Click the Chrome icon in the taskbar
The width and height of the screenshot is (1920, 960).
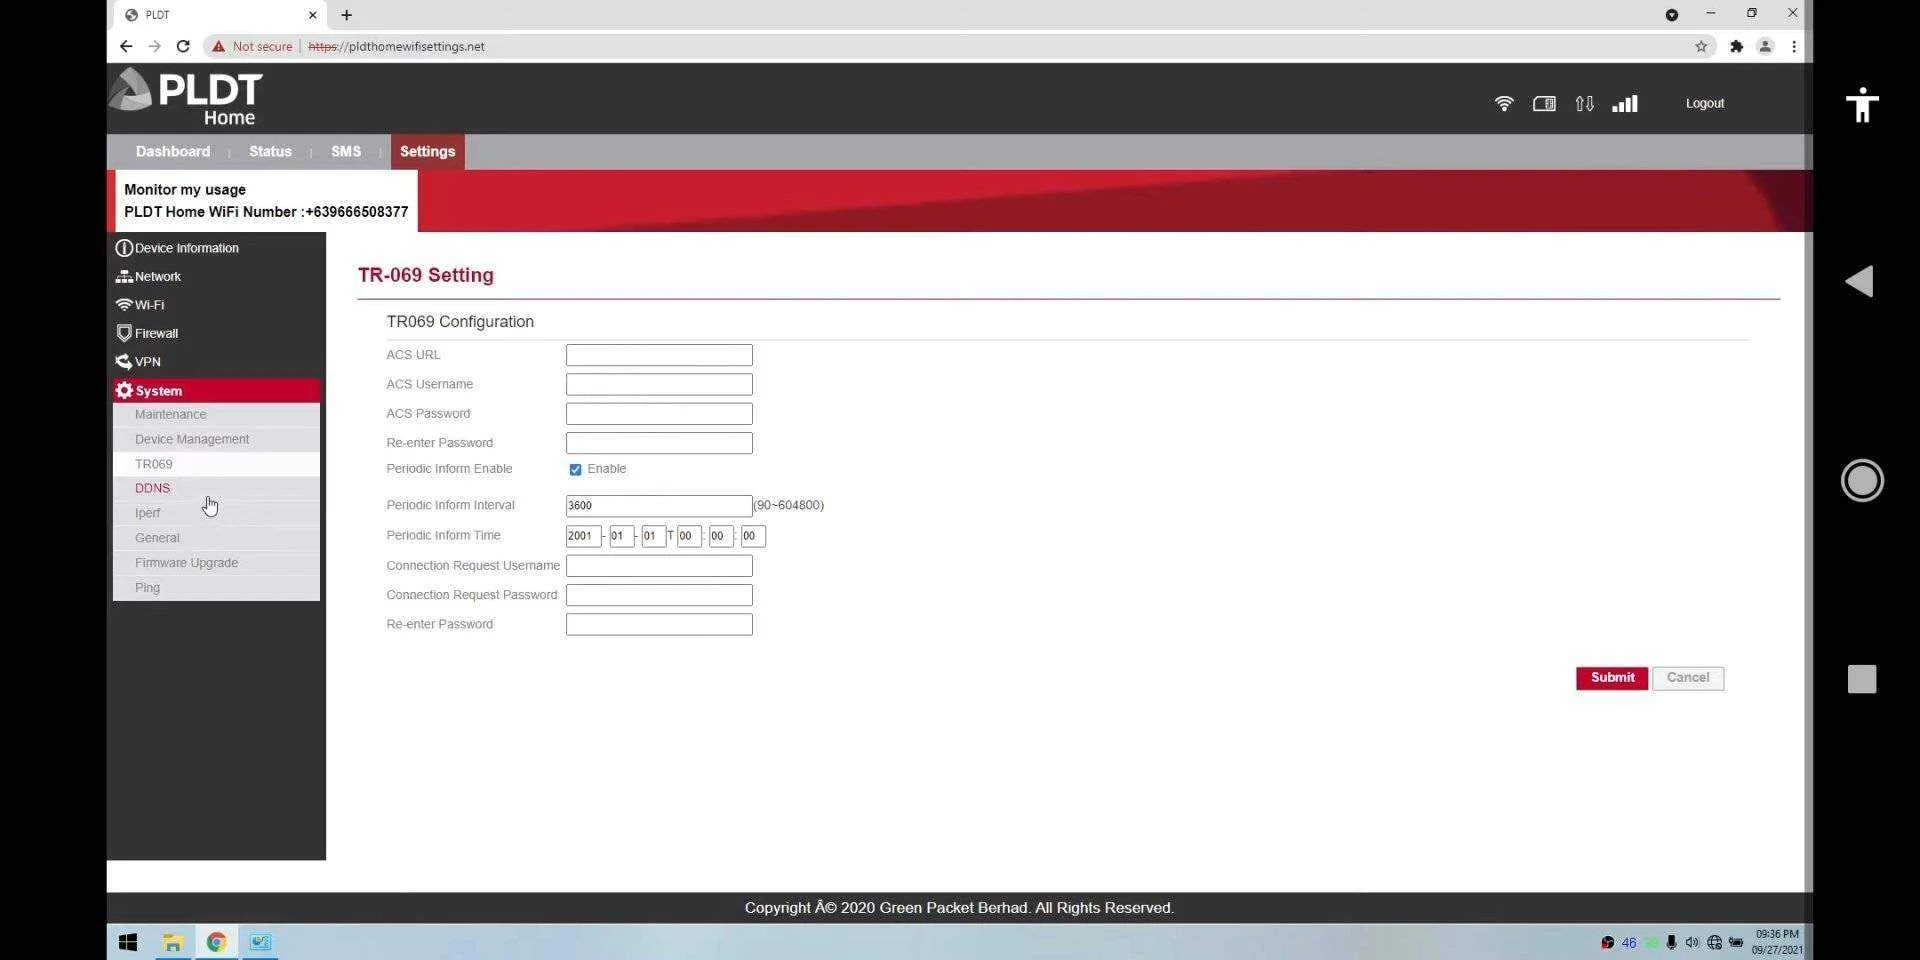[216, 942]
